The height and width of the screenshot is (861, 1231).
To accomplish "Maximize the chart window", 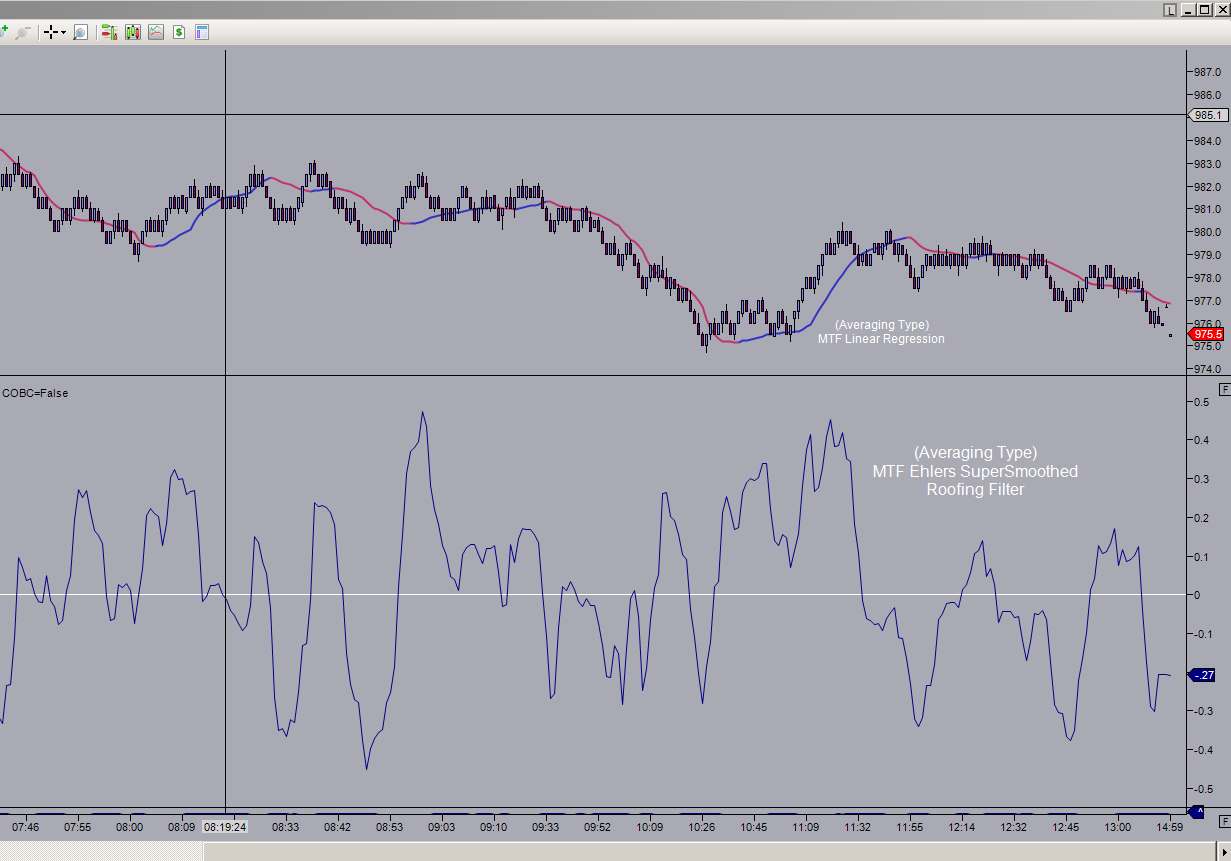I will 1205,9.
